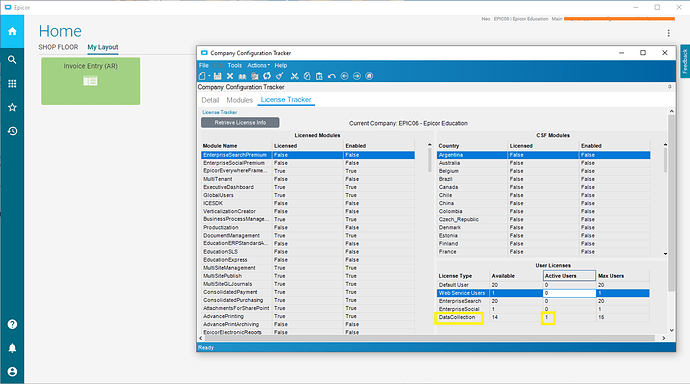This screenshot has height=384, width=690.
Task: Click the Save icon in the toolbar
Action: (218, 76)
